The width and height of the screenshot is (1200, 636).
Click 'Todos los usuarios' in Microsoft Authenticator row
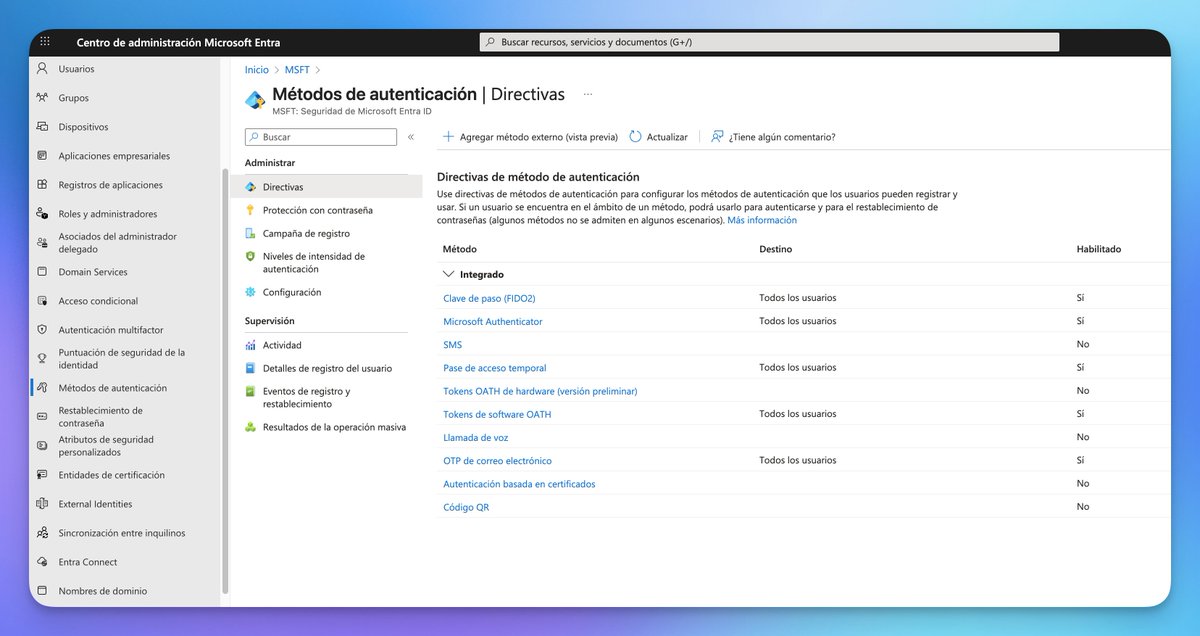tap(798, 321)
